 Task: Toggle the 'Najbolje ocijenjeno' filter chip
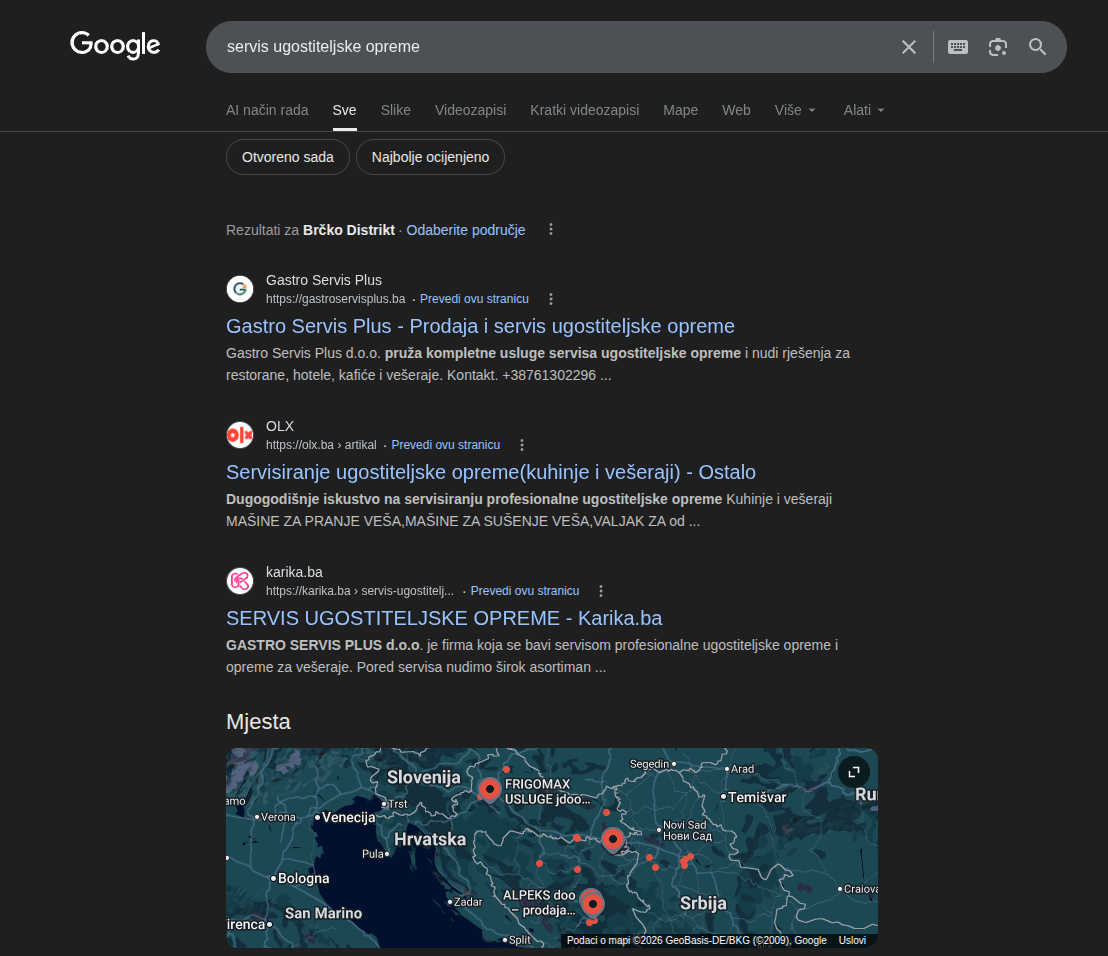[430, 157]
